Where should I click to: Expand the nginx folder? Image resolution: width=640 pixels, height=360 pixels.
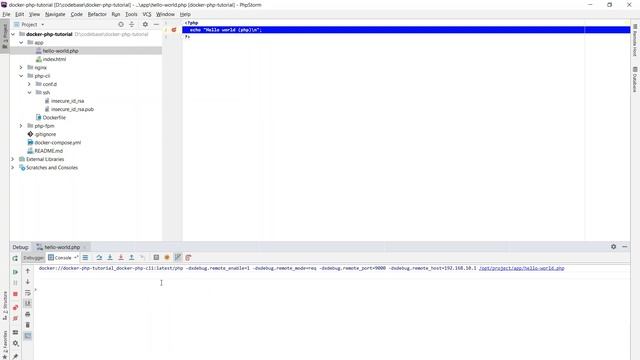21,67
